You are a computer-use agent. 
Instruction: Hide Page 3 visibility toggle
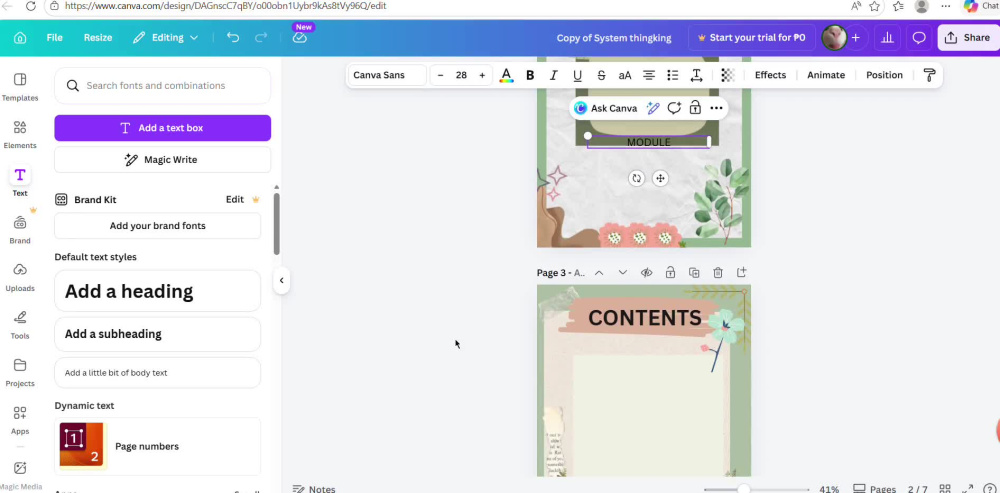[x=646, y=273]
